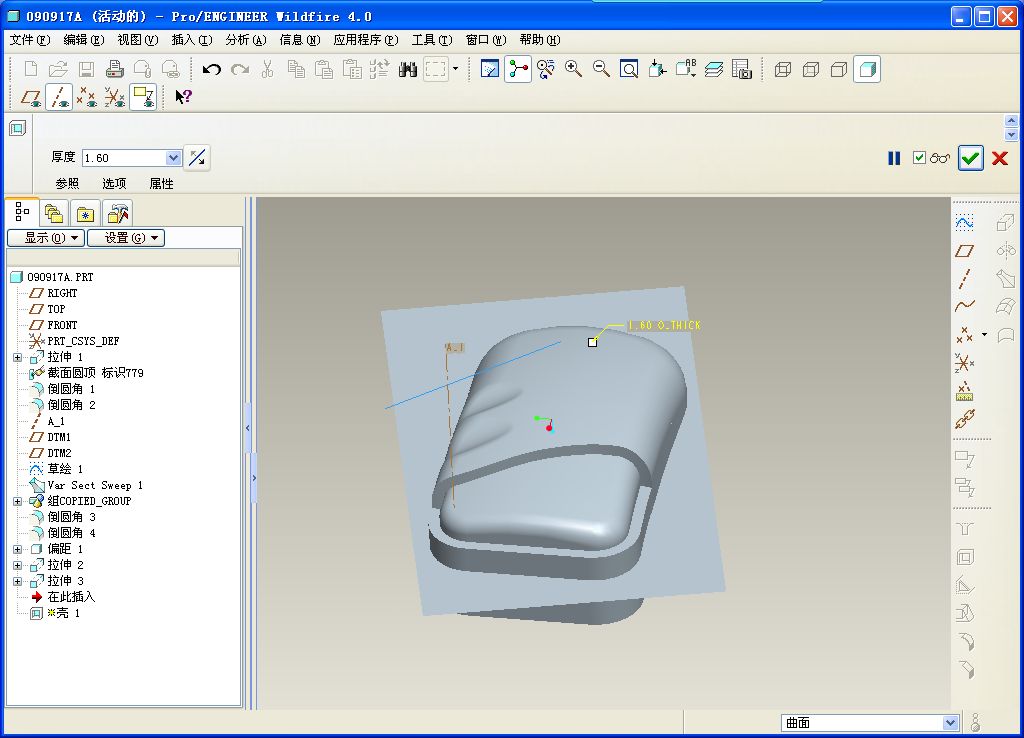
Task: Click the Repaint screen icon
Action: pos(489,69)
